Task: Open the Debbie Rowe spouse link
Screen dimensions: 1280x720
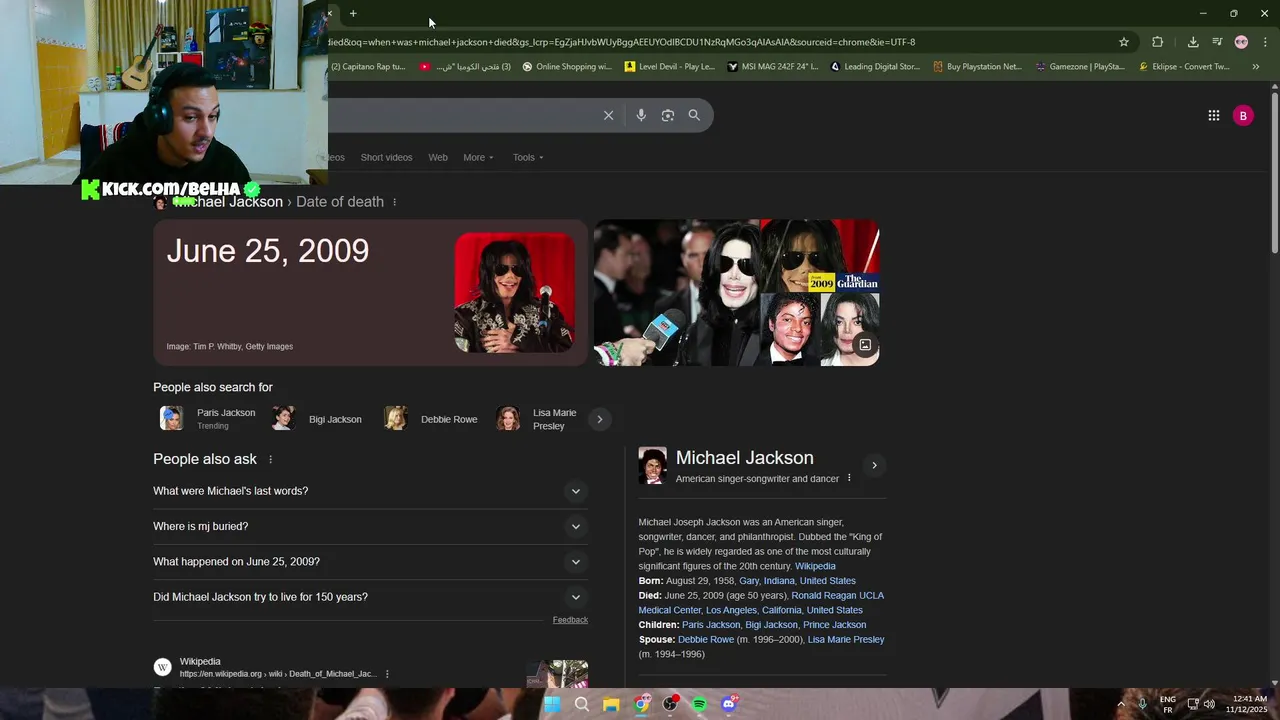Action: (x=706, y=640)
